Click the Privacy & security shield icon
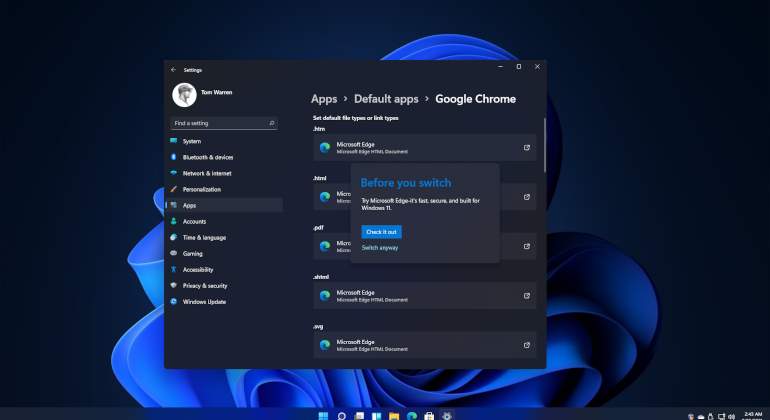770x420 pixels. click(x=173, y=285)
